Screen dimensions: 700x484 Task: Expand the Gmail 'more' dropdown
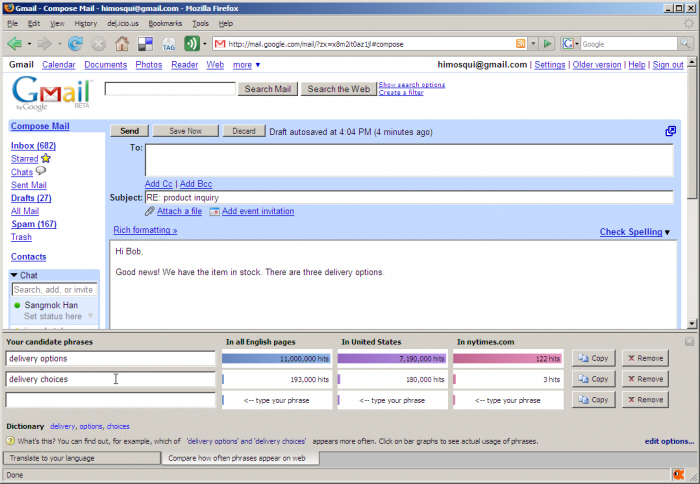point(246,65)
